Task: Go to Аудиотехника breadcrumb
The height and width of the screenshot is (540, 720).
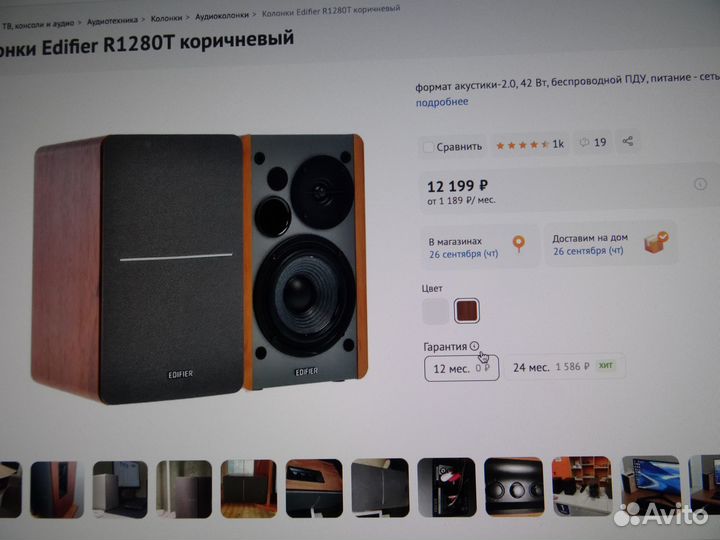Action: pyautogui.click(x=112, y=21)
